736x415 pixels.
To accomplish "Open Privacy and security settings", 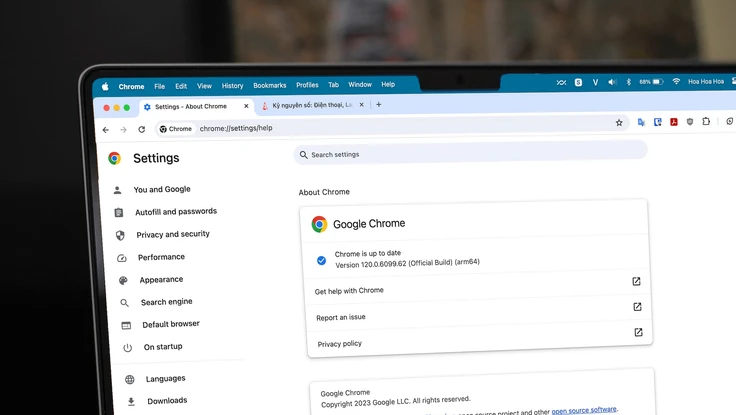I will coord(173,234).
